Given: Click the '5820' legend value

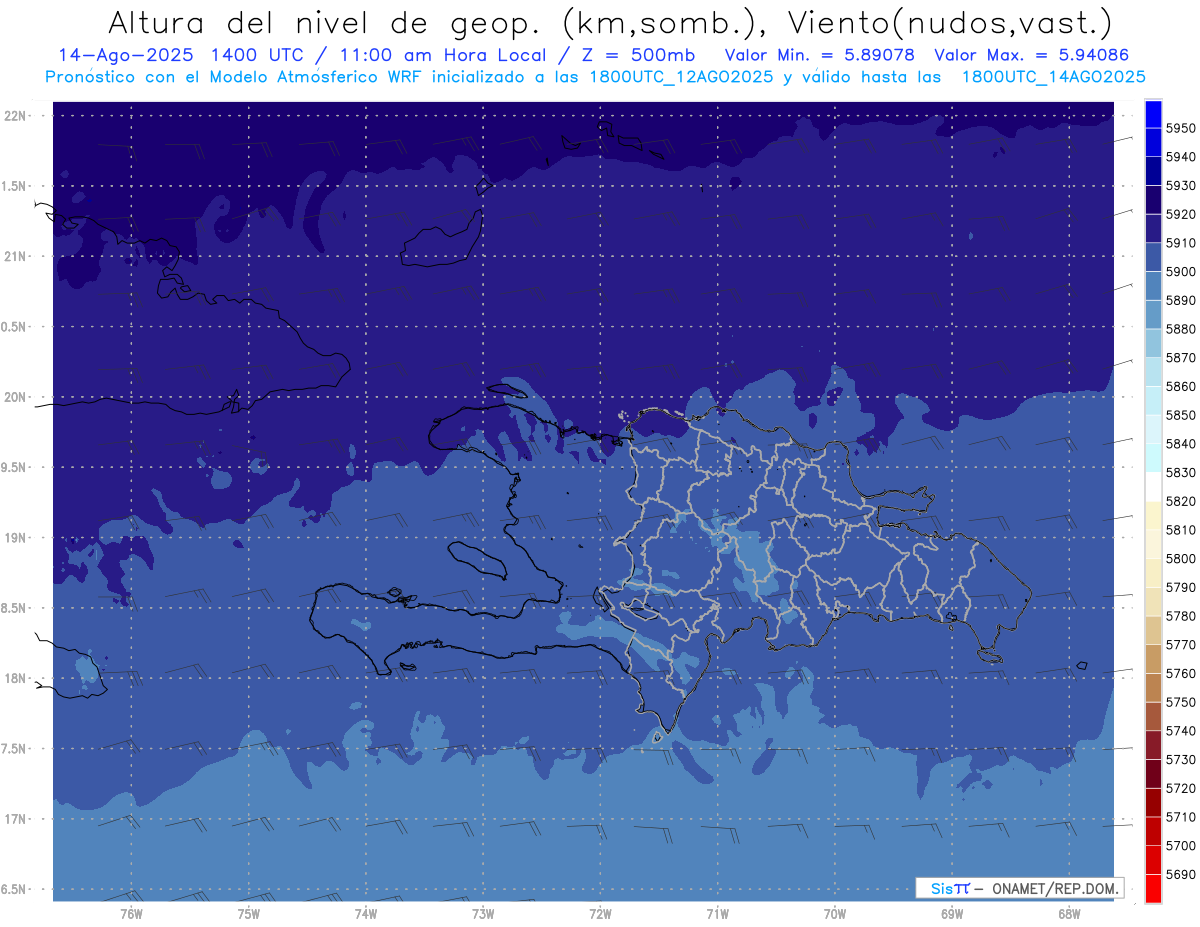Looking at the screenshot, I should tap(1181, 501).
